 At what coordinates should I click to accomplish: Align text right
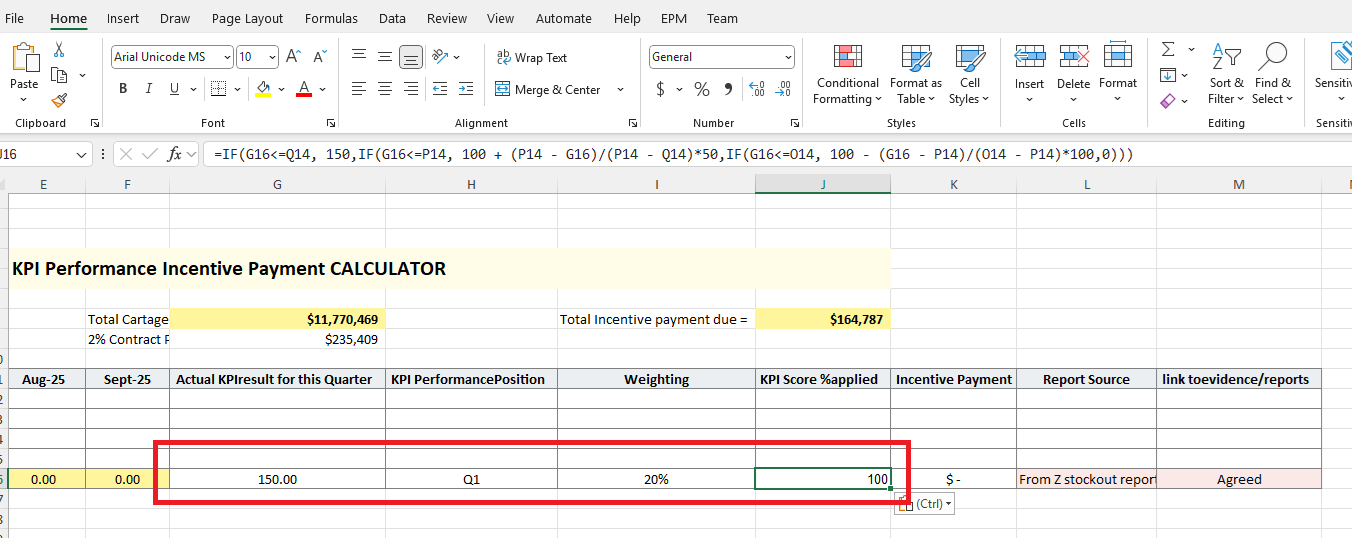click(x=411, y=89)
